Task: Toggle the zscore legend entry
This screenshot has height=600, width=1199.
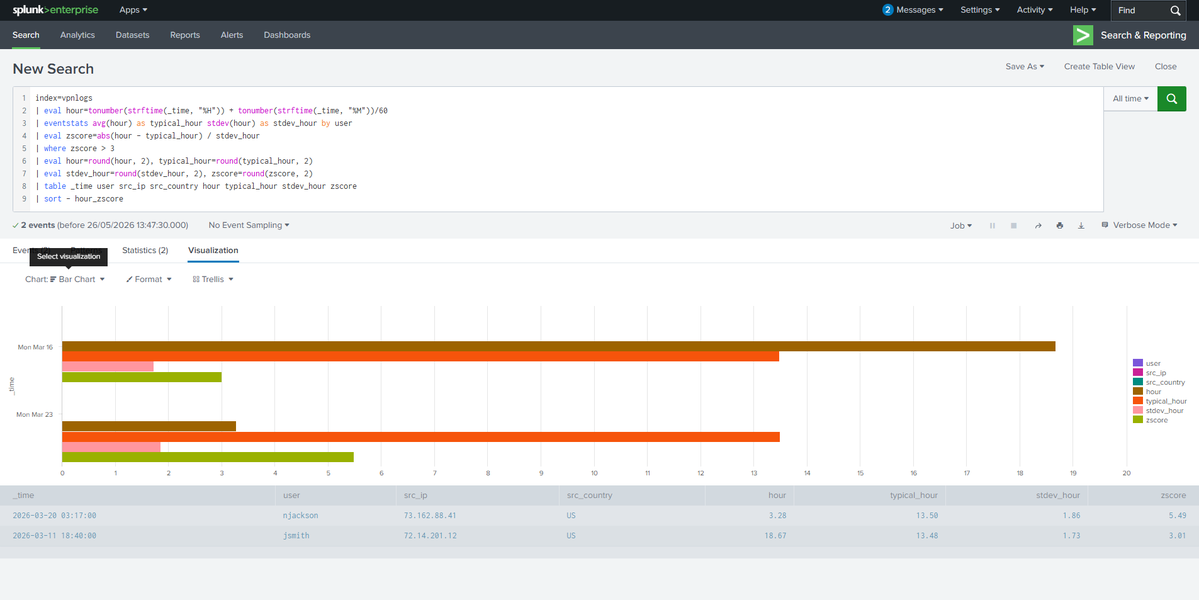Action: (x=1150, y=420)
